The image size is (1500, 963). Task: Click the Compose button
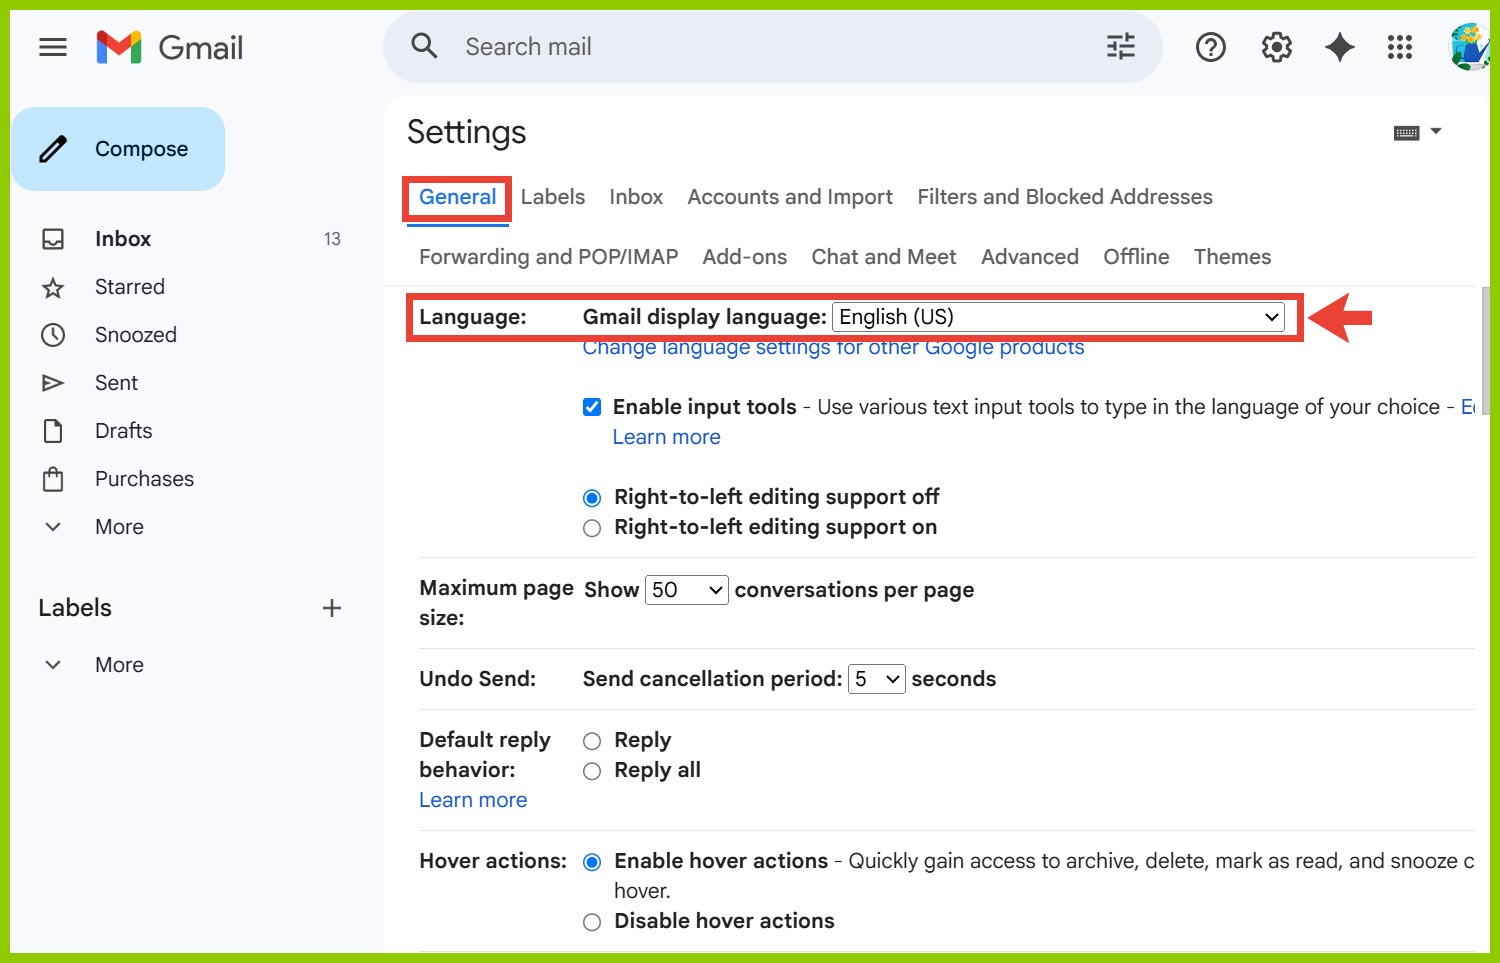tap(118, 149)
